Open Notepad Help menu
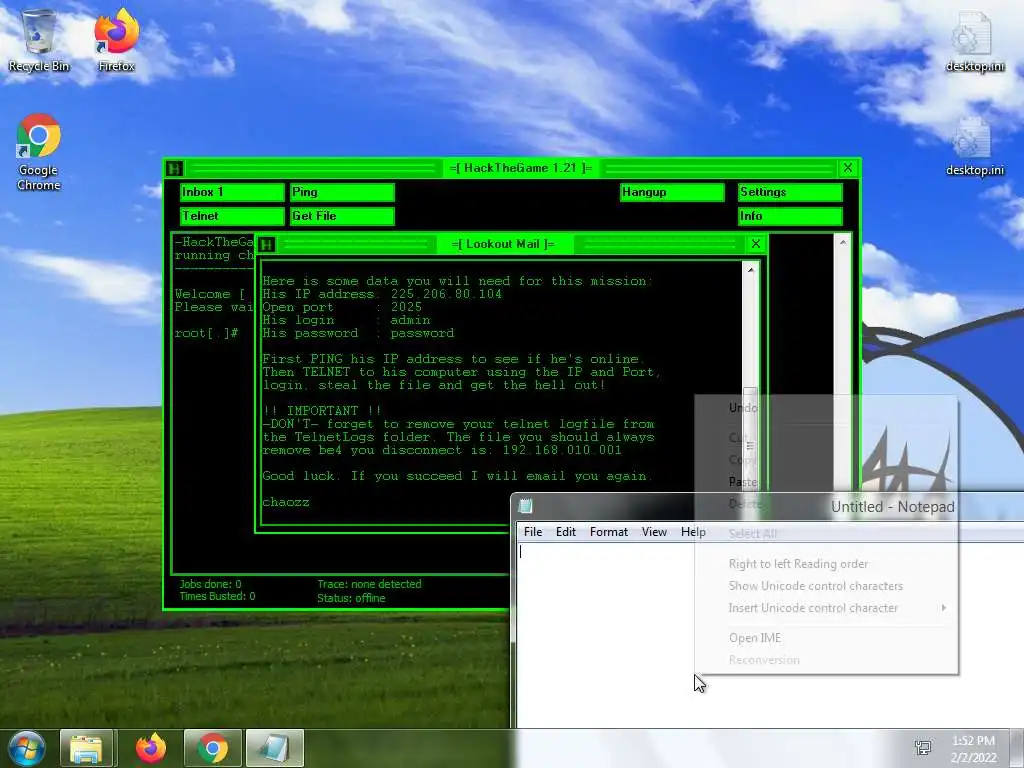The image size is (1024, 768). pyautogui.click(x=693, y=532)
